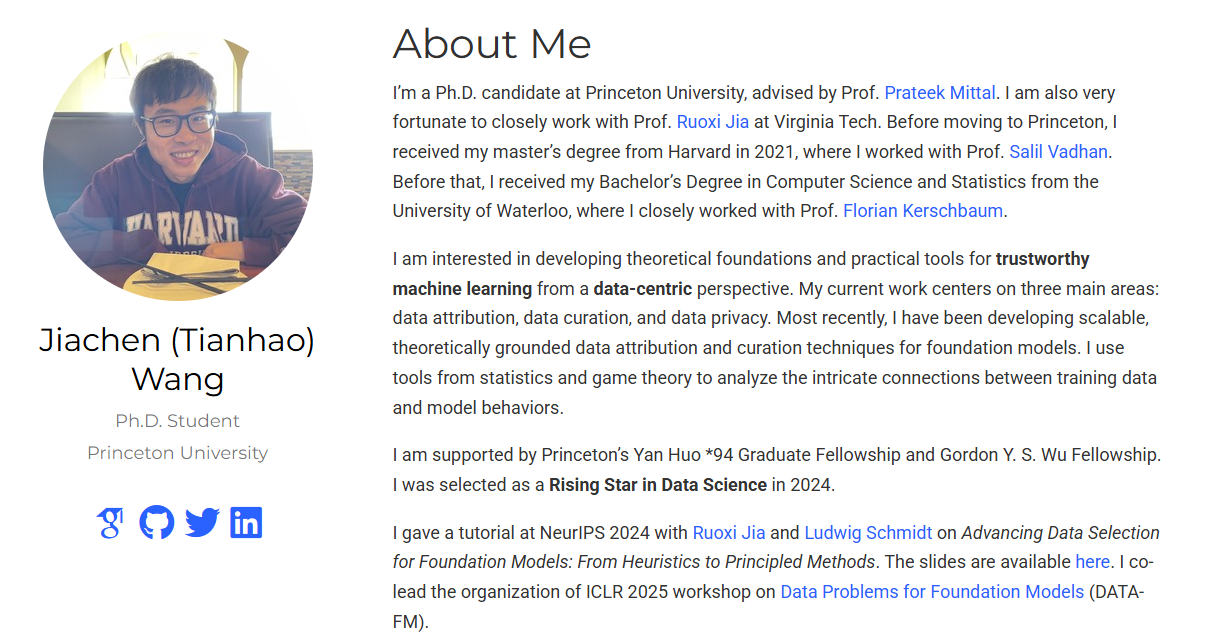Click the 'About Me' heading

[492, 44]
